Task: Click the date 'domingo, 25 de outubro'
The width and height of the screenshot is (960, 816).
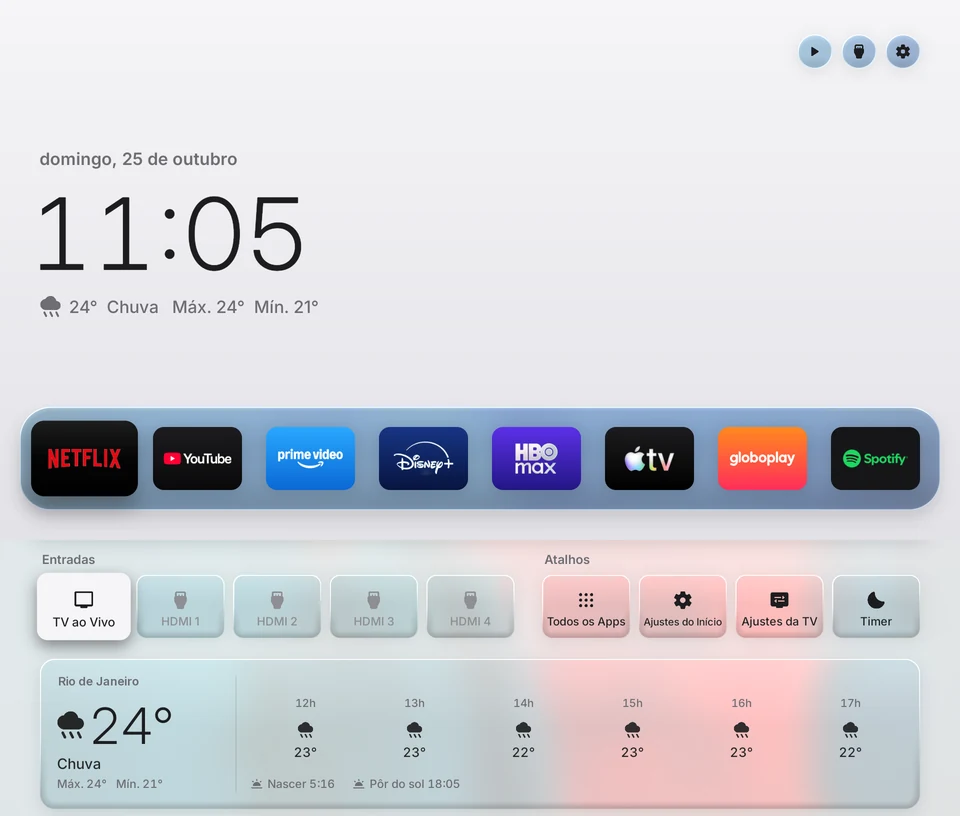Action: [138, 159]
